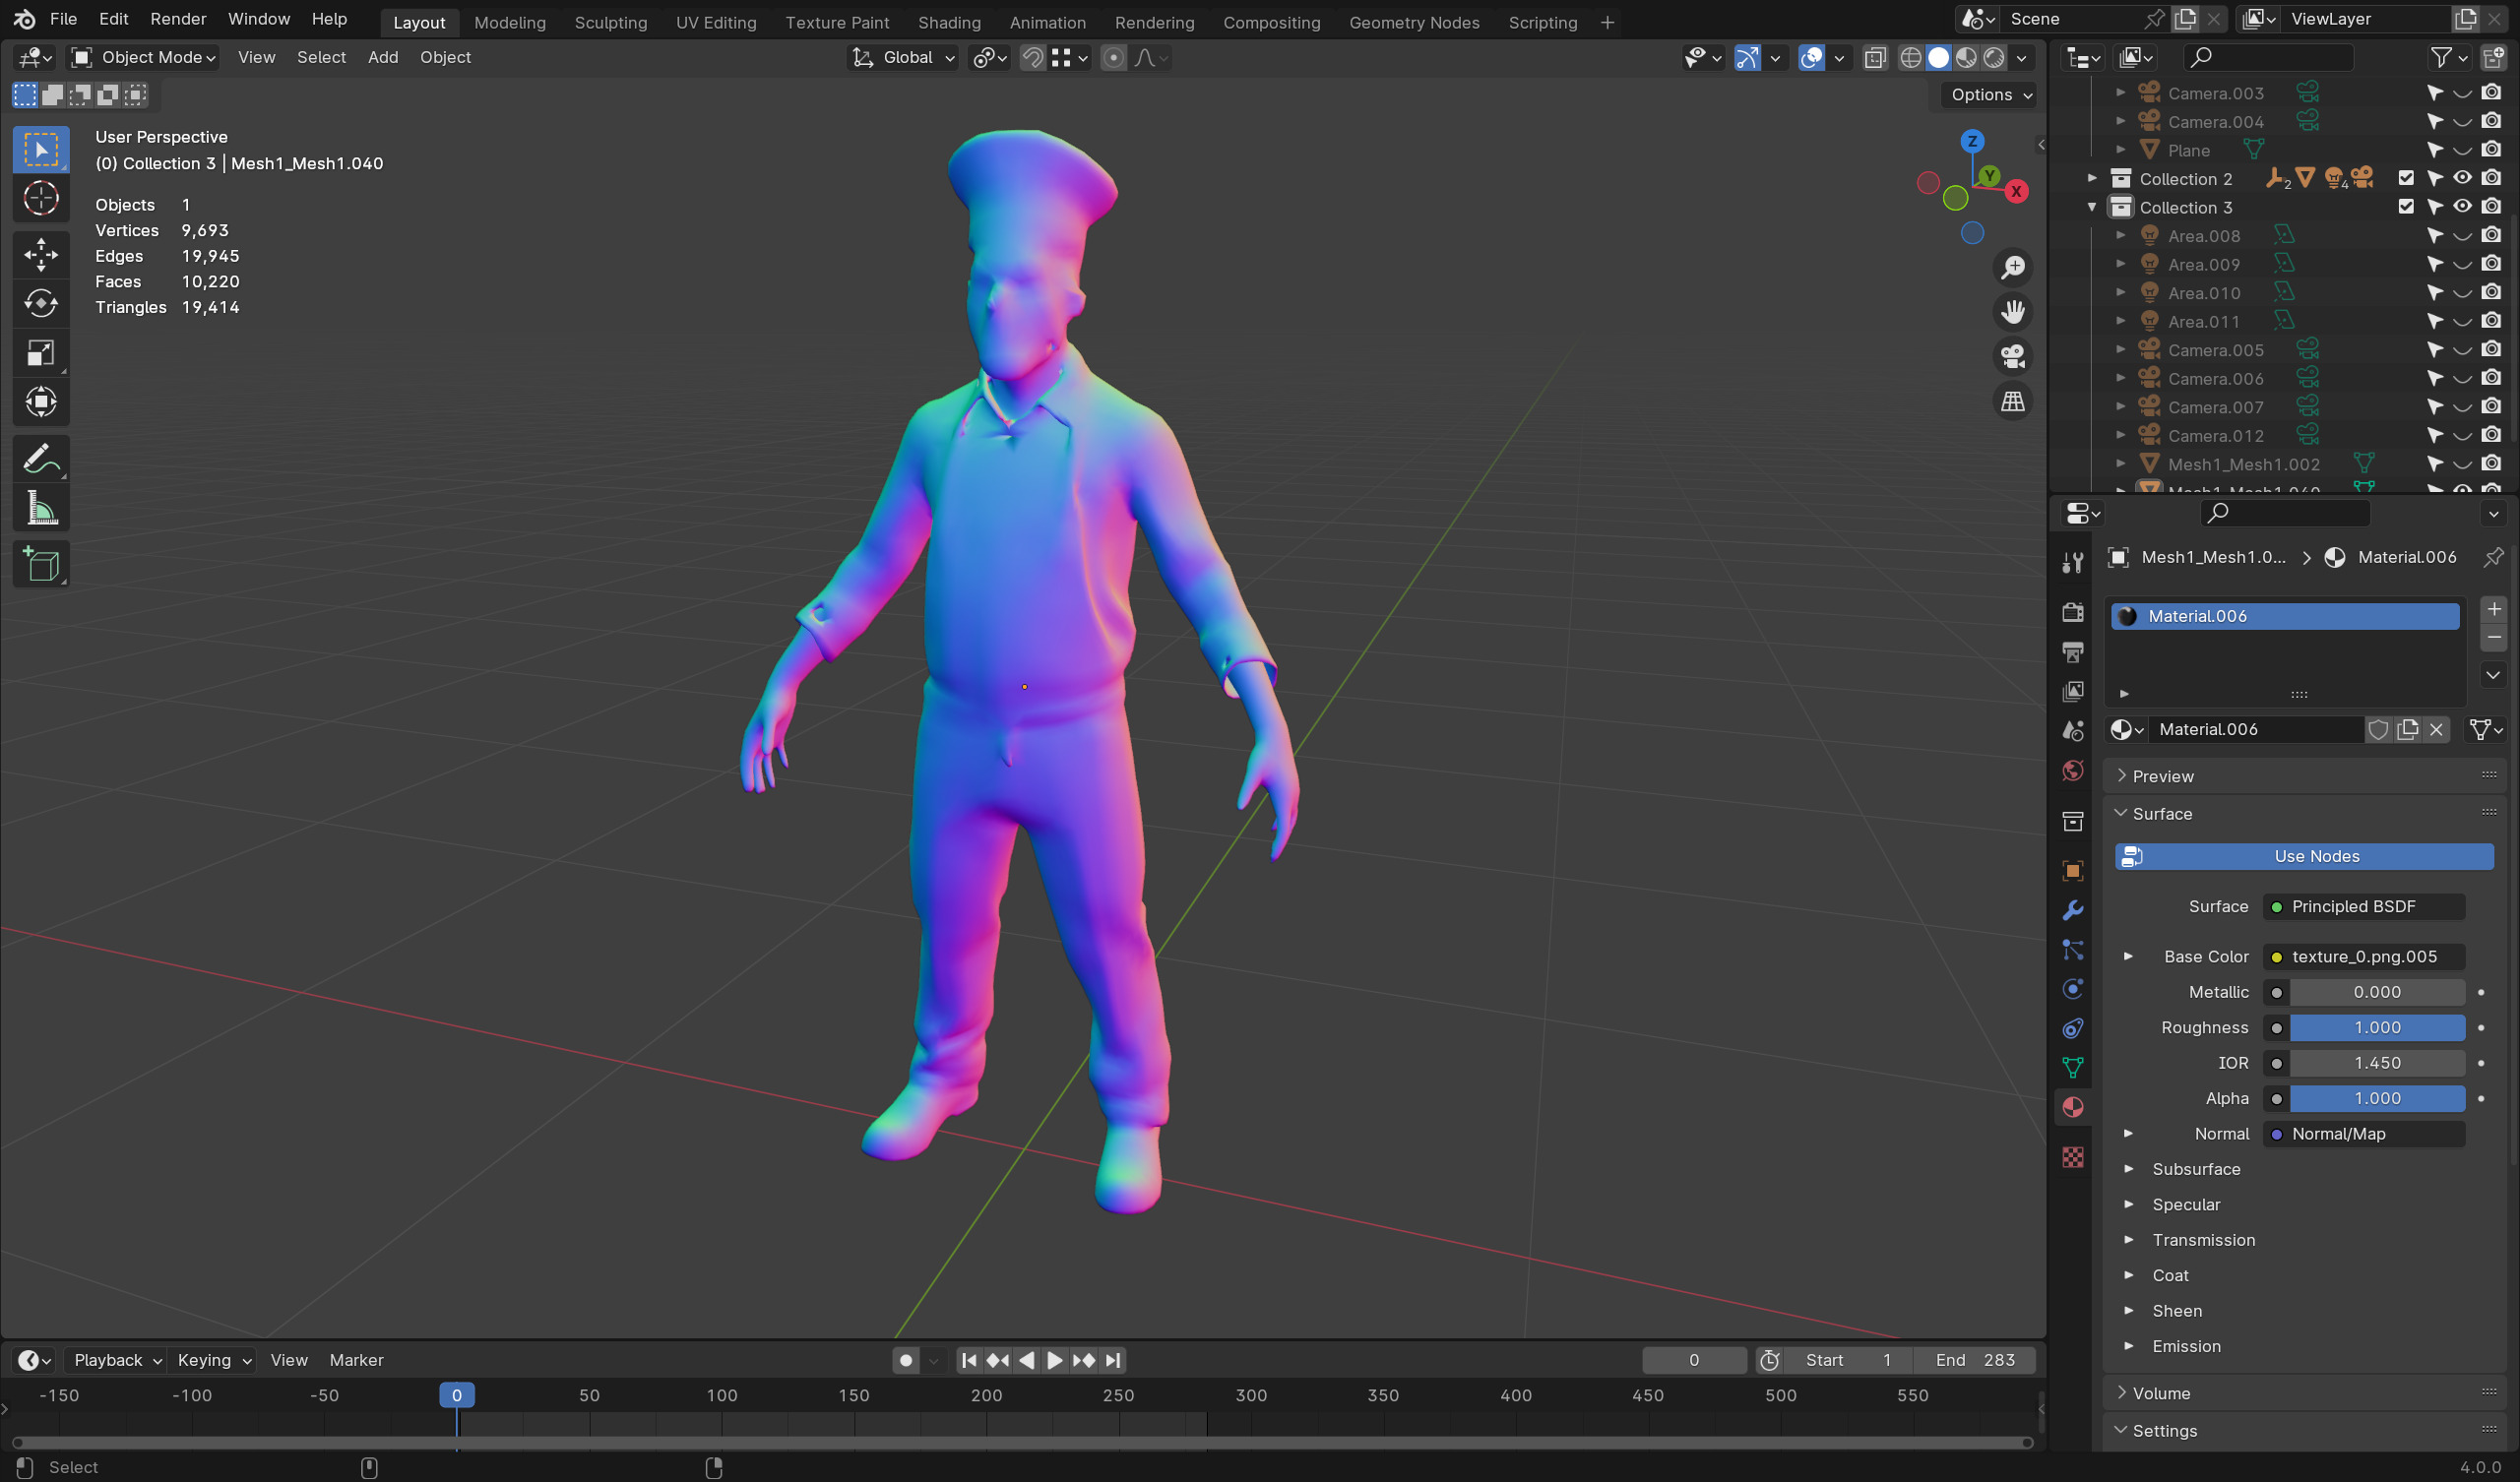Image resolution: width=2520 pixels, height=1482 pixels.
Task: Uncheck Collection 3 exclude checkbox
Action: point(2405,207)
